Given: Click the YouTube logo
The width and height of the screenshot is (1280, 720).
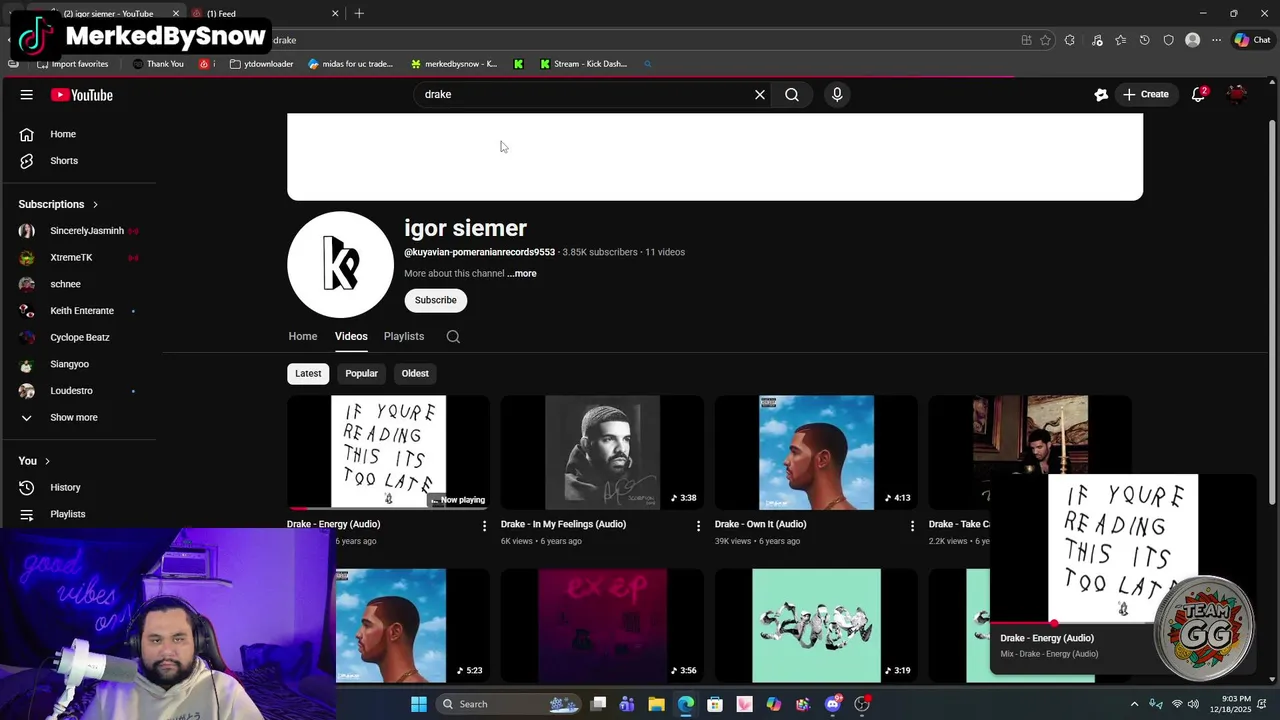Looking at the screenshot, I should (82, 95).
